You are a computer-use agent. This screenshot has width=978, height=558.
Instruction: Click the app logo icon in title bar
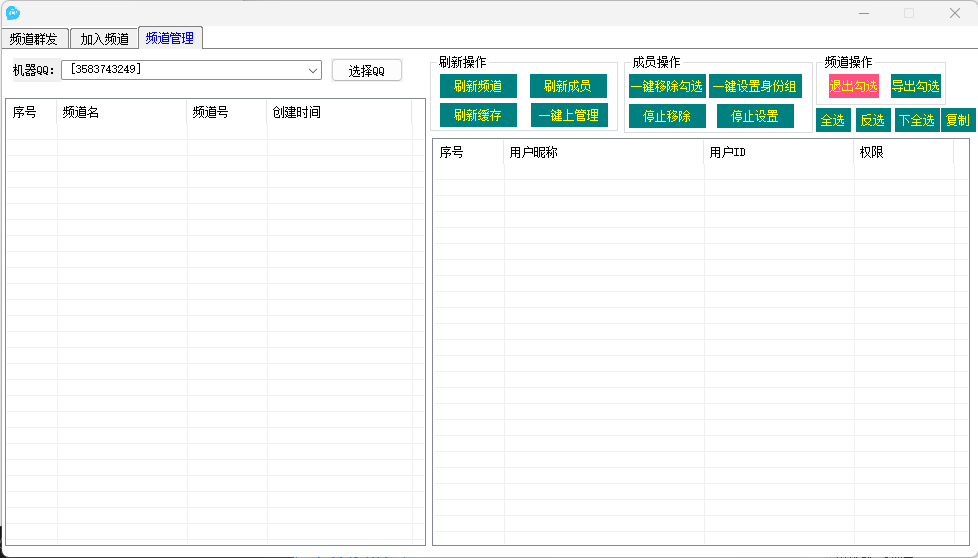click(13, 13)
